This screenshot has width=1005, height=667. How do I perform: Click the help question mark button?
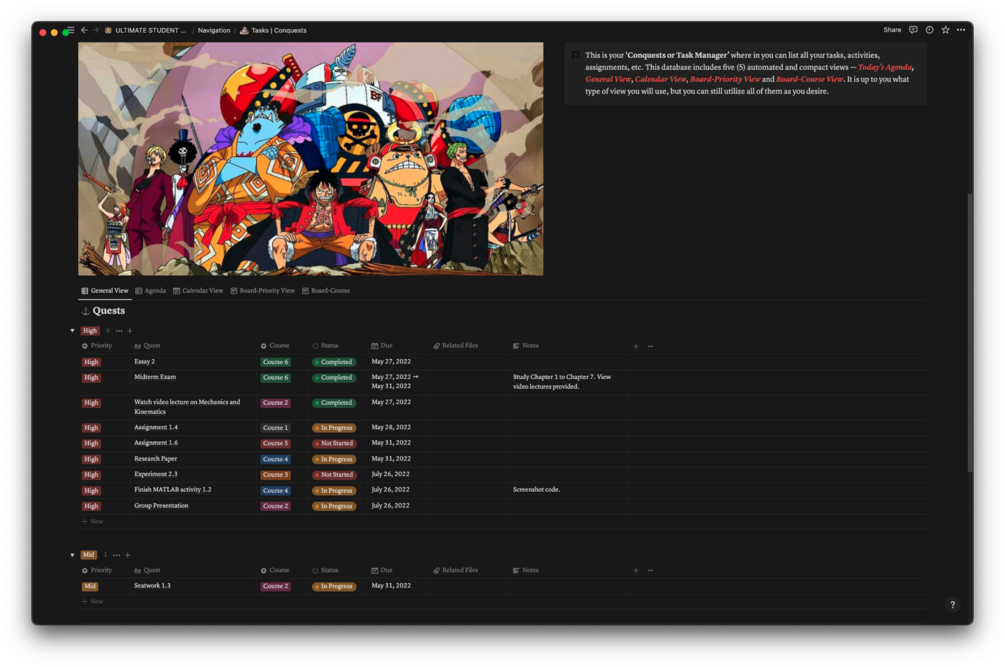952,604
